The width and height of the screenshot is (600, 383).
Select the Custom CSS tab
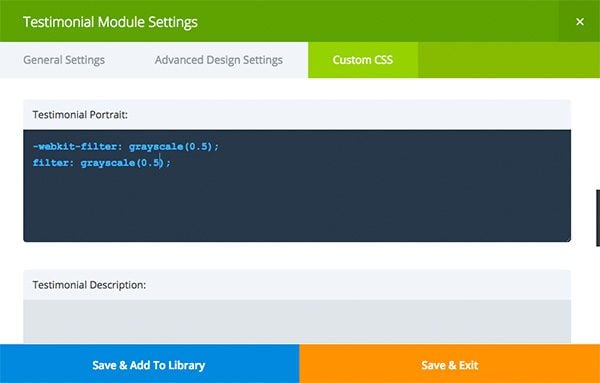click(363, 60)
